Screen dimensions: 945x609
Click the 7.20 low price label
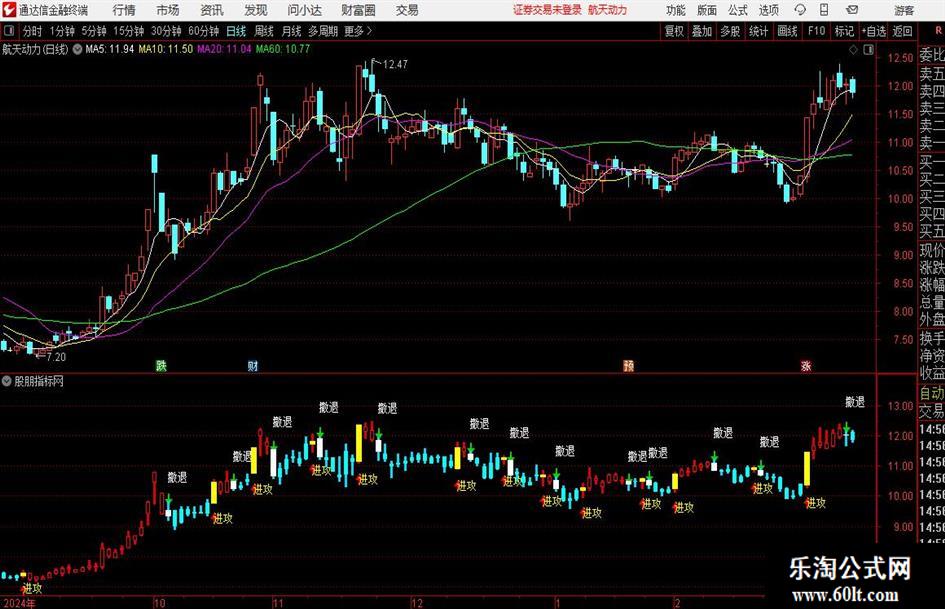[x=56, y=357]
